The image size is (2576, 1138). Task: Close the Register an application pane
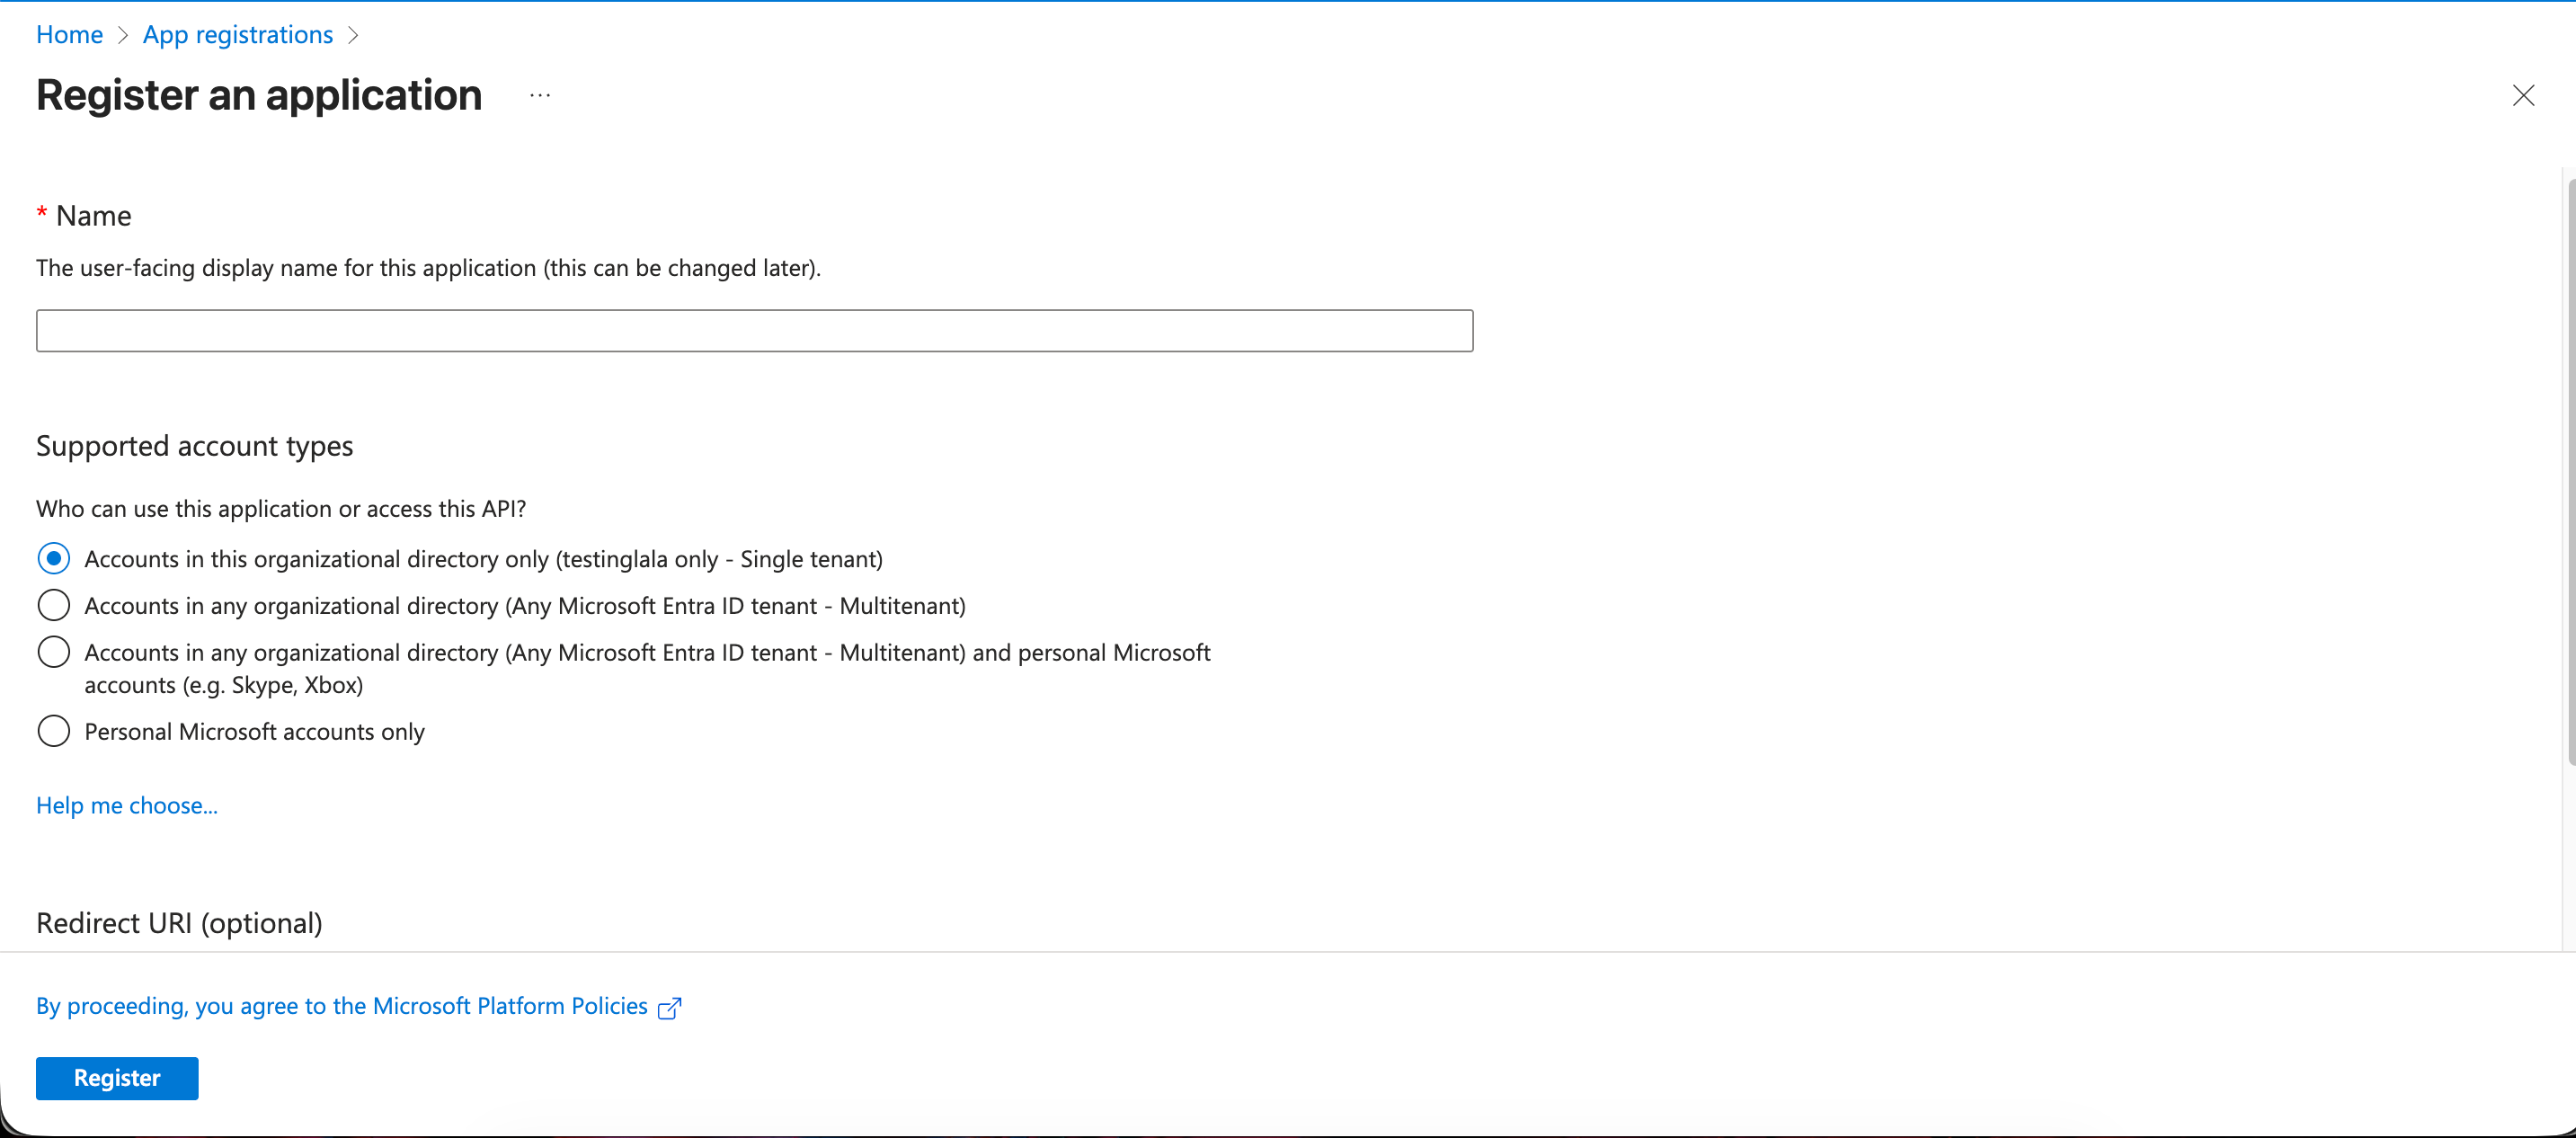[2523, 96]
